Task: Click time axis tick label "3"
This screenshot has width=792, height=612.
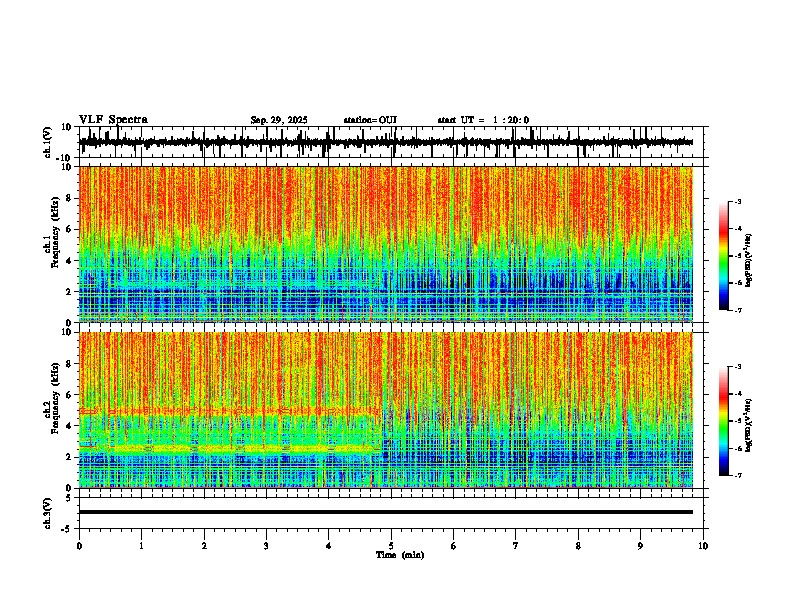Action: click(266, 546)
